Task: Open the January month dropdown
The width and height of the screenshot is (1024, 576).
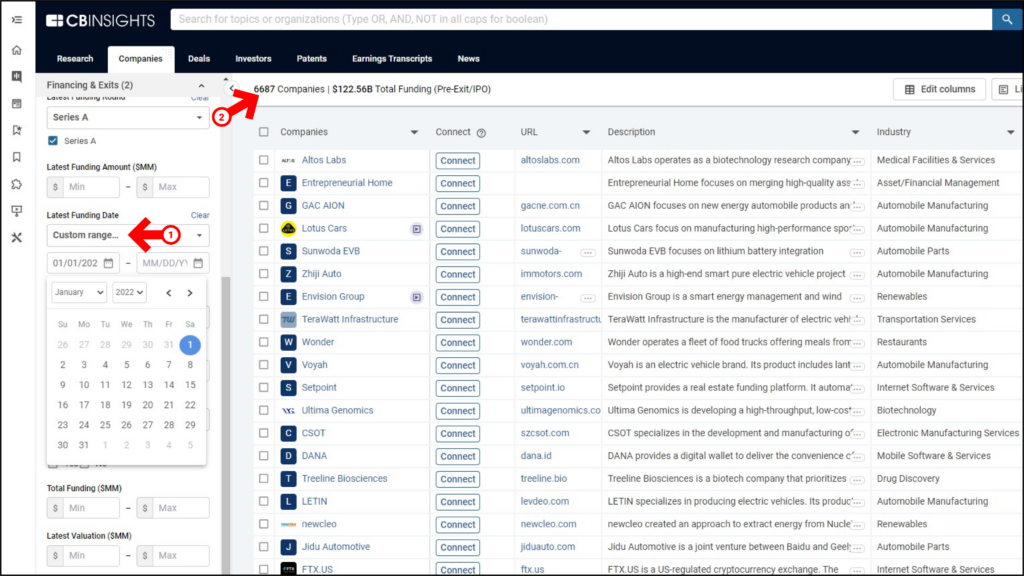Action: click(x=78, y=293)
